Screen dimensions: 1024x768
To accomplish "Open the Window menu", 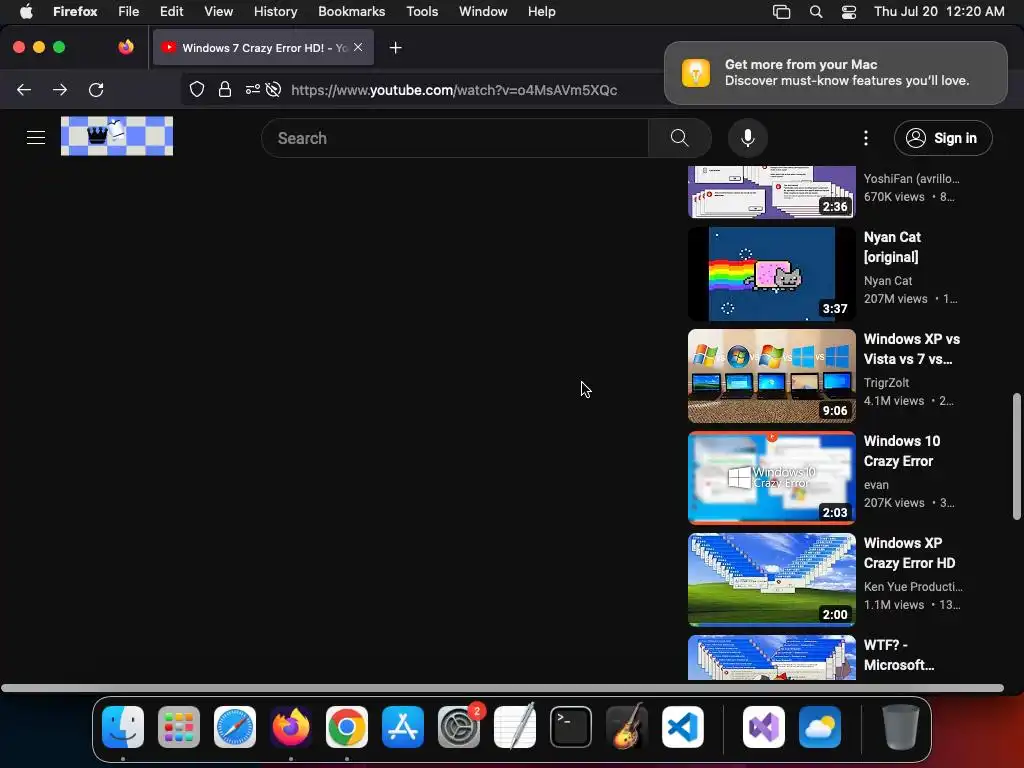I will [x=483, y=11].
